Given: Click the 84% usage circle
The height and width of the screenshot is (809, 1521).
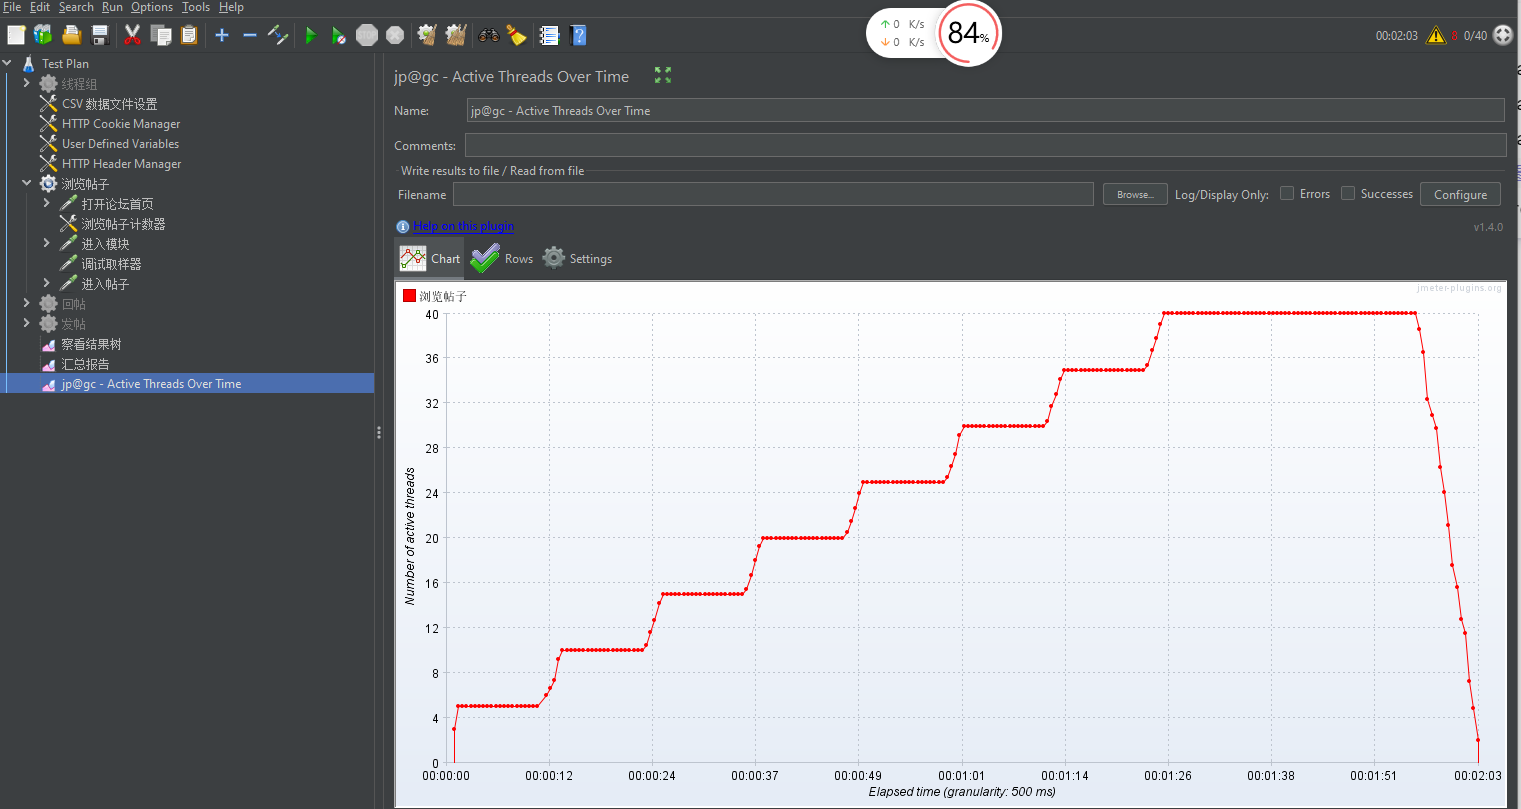Looking at the screenshot, I should coord(968,33).
